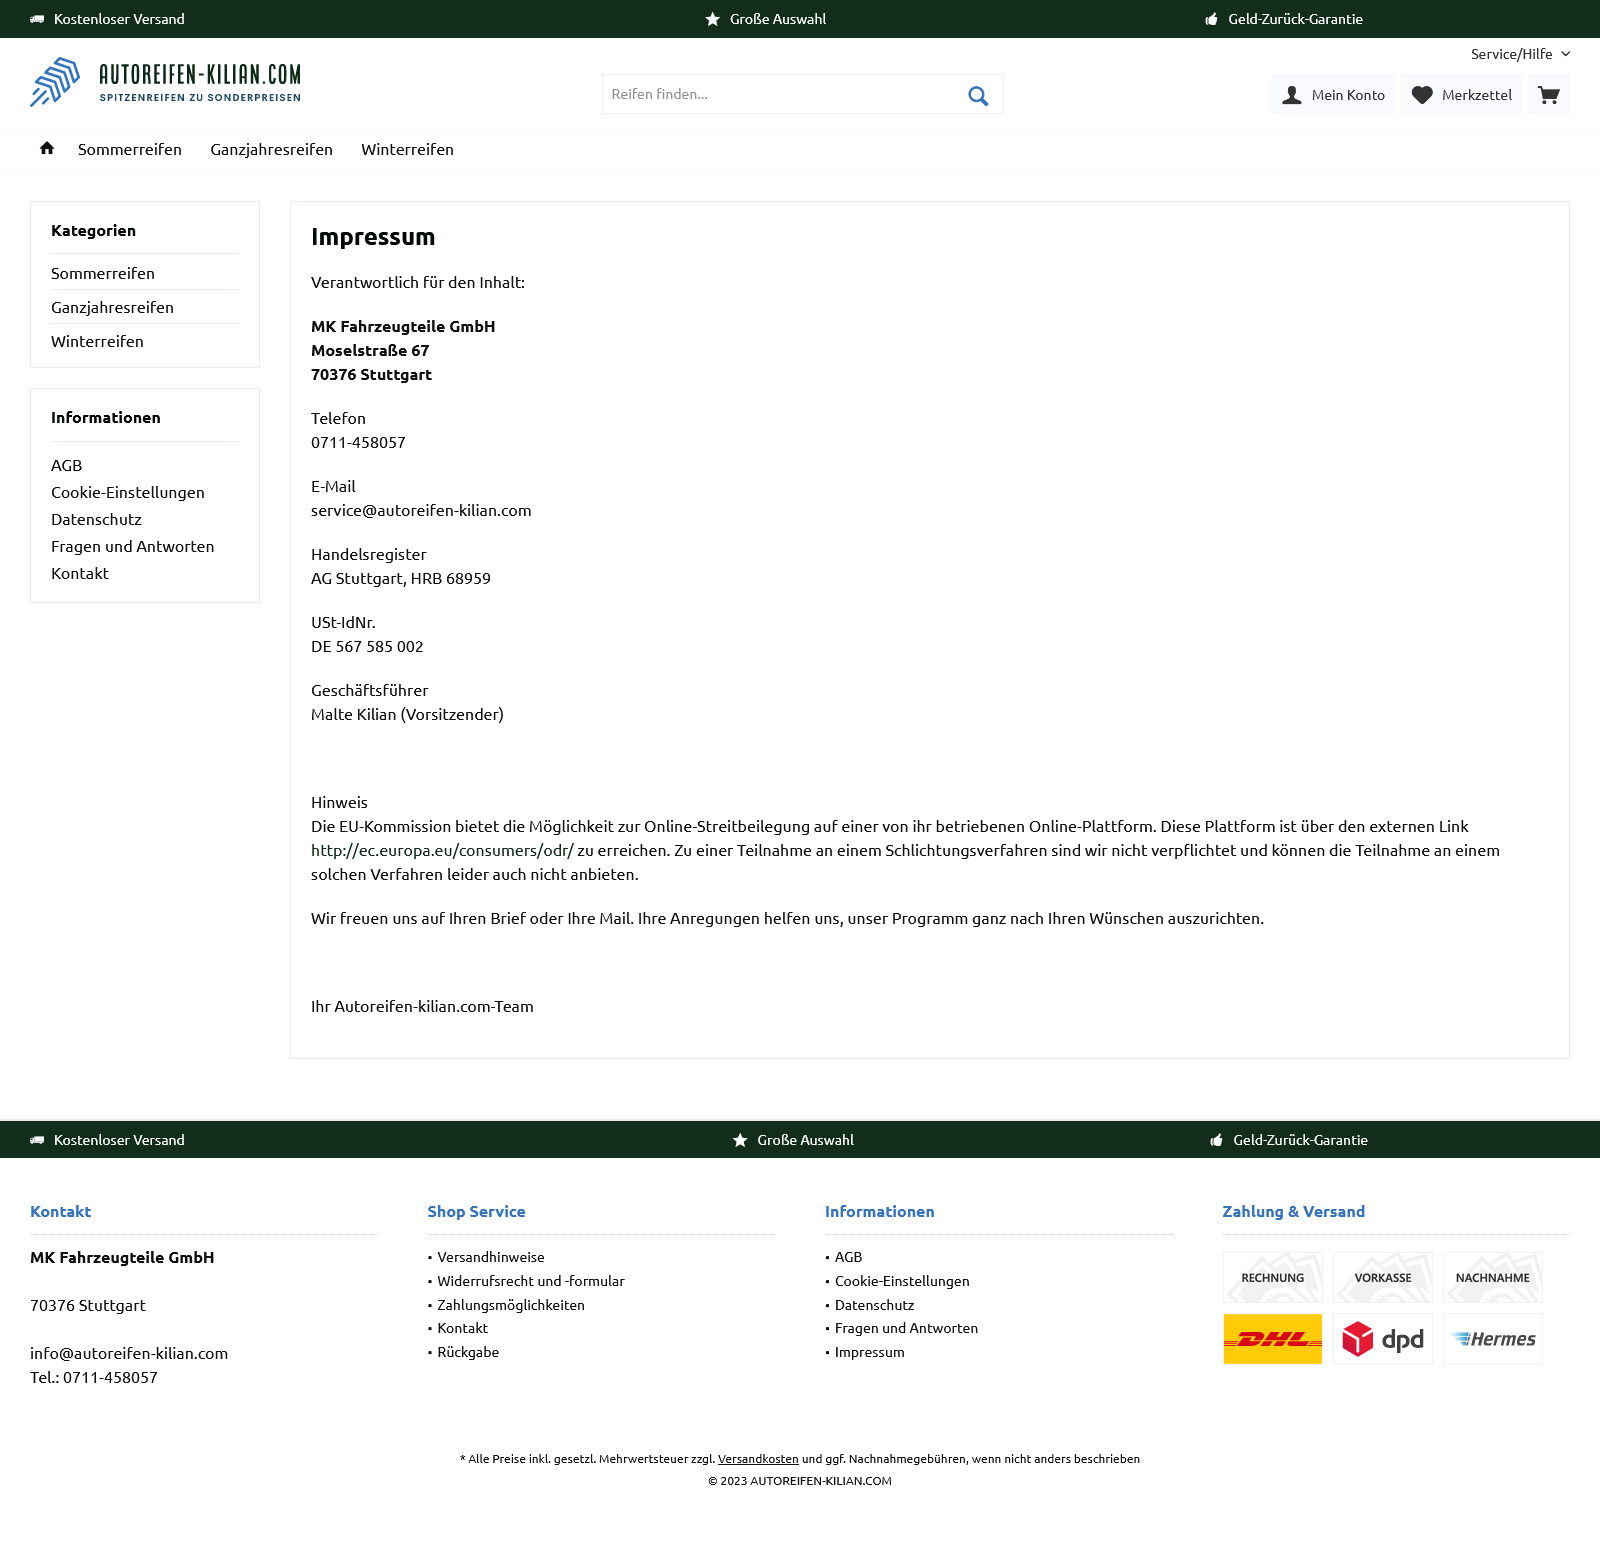
Task: Click the star icon in top banner
Action: point(712,19)
